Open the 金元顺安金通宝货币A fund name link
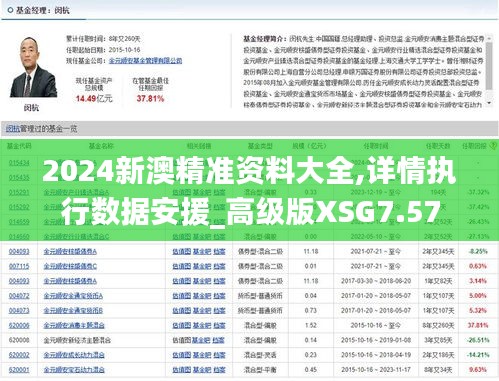The height and width of the screenshot is (381, 499). pos(73,296)
